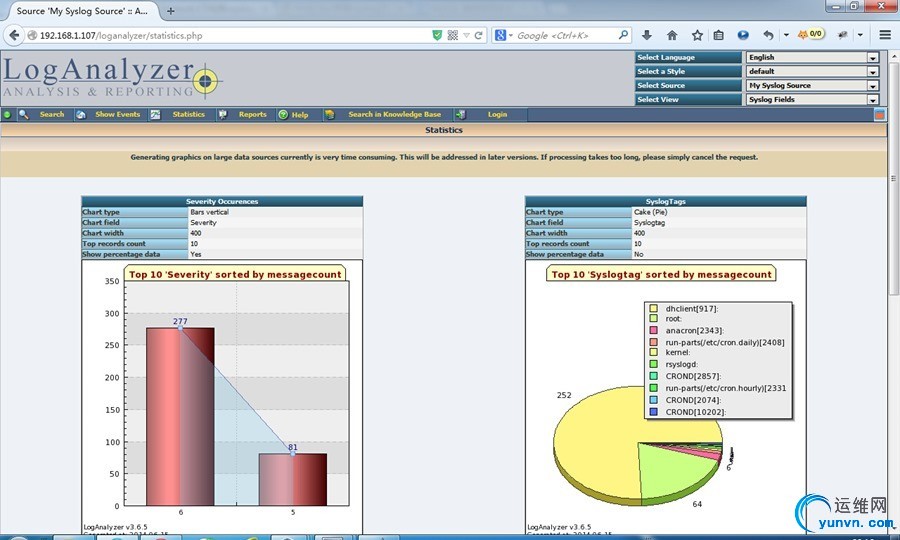
Task: Open the Select Source dropdown
Action: (812, 86)
